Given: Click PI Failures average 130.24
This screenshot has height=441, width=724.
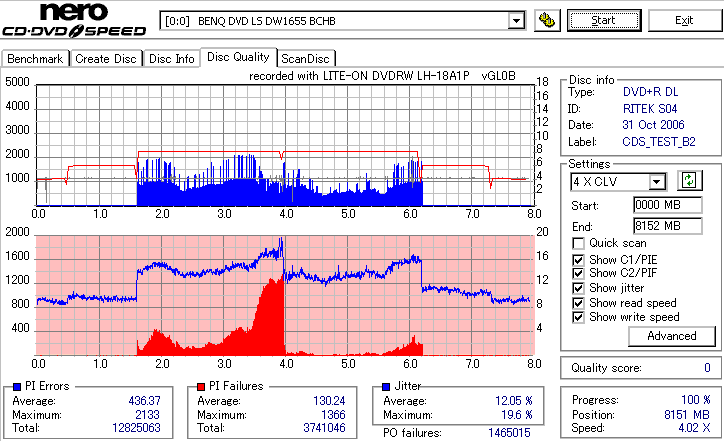Looking at the screenshot, I should (329, 401).
